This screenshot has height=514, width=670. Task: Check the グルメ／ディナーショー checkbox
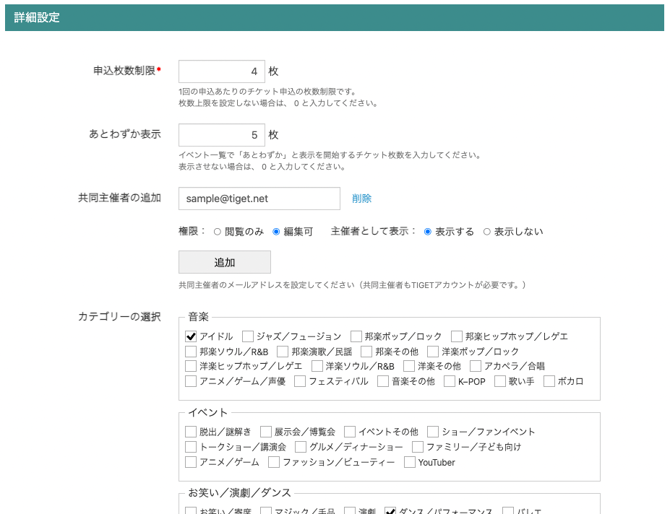coord(301,447)
